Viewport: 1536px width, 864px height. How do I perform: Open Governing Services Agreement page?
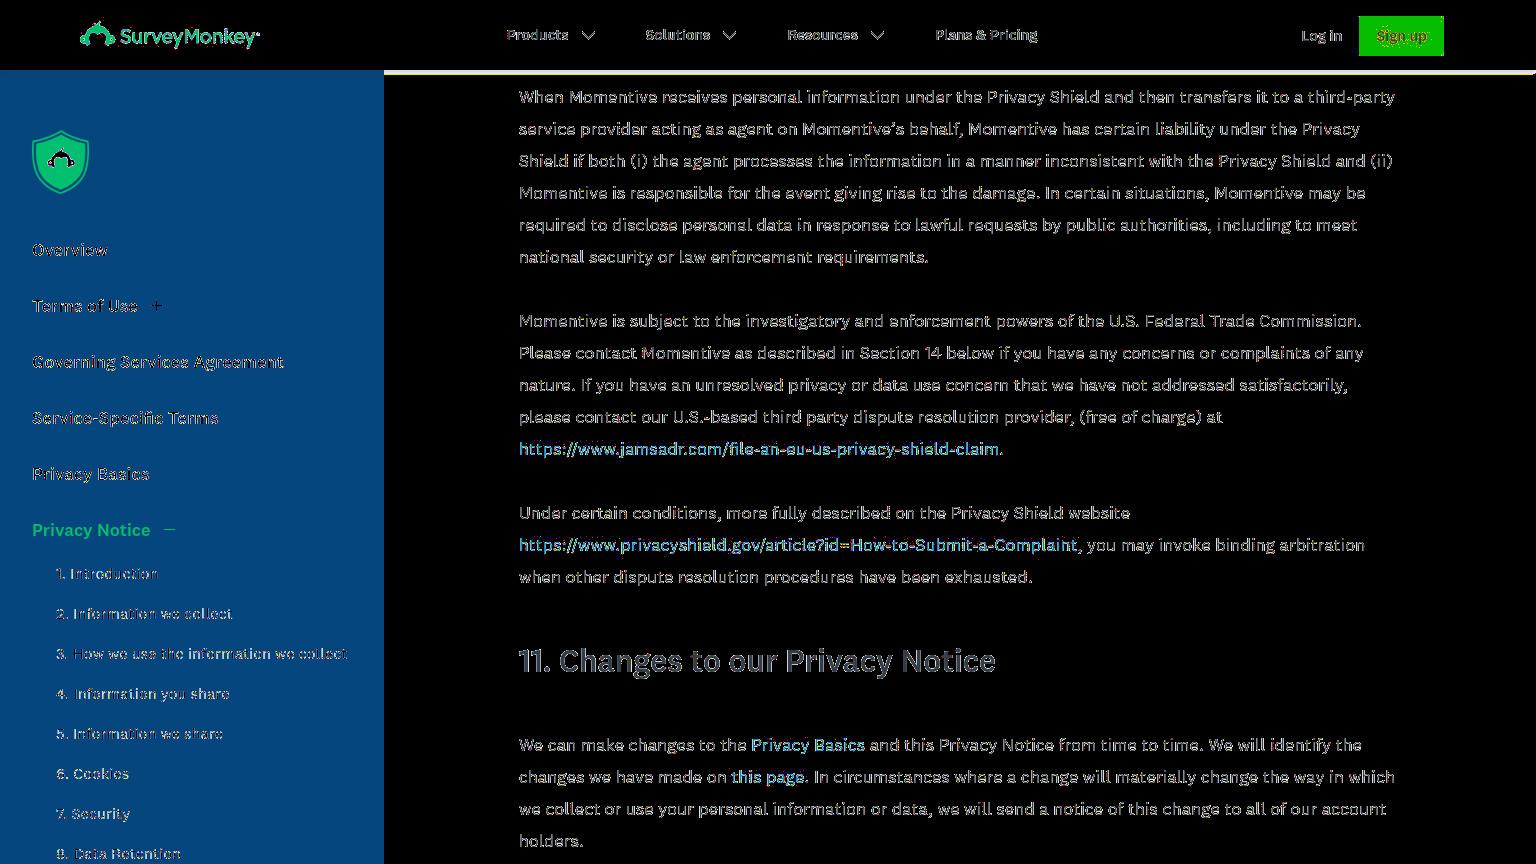point(158,362)
